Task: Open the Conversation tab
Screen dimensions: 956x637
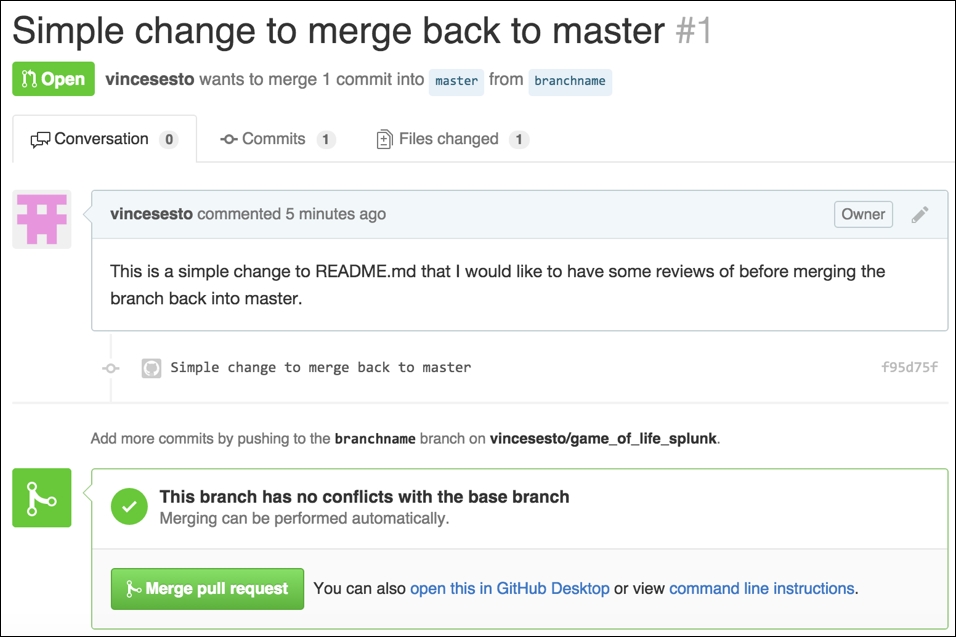Action: tap(103, 139)
